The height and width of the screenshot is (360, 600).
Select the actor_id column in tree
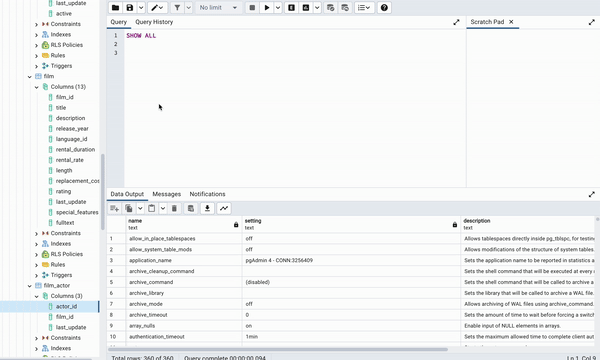[x=66, y=306]
